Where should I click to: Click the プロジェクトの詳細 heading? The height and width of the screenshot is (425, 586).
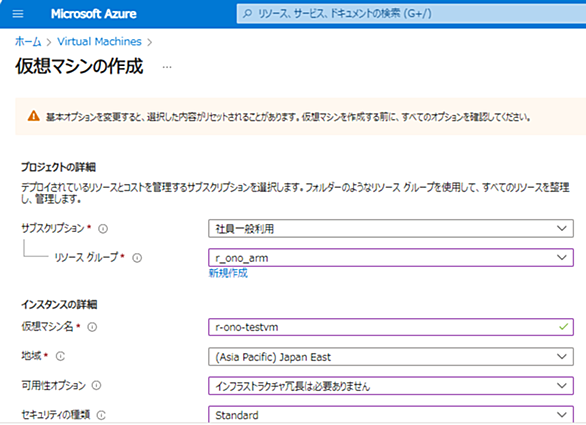pyautogui.click(x=58, y=167)
